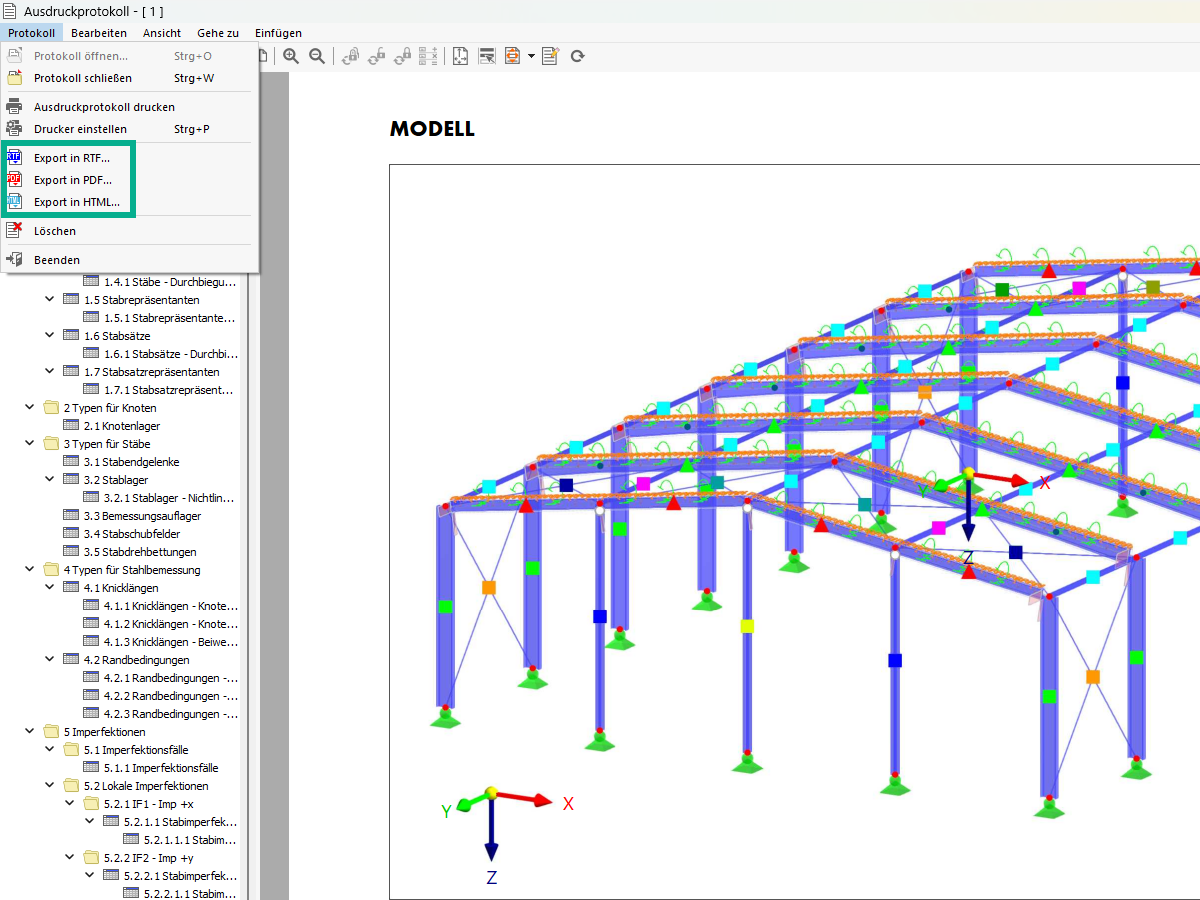
Task: Open dropdown arrow next to fit page icon
Action: pos(531,56)
